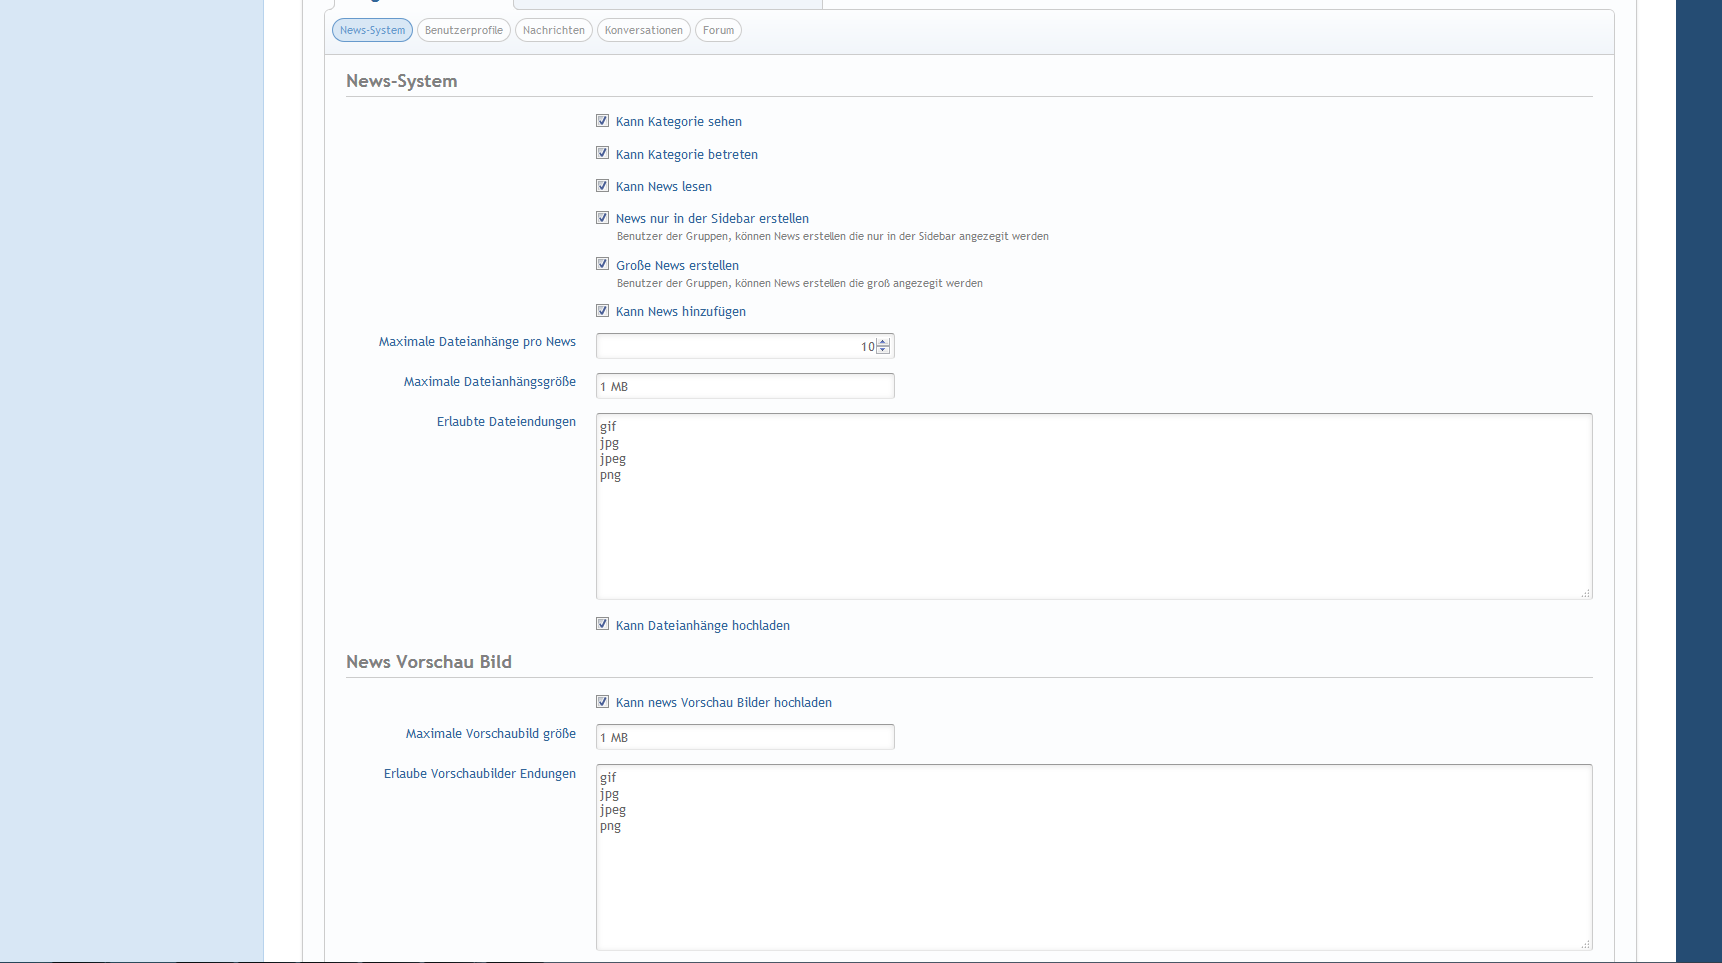Disable 'Kann News lesen' option
1722x963 pixels.
[602, 186]
